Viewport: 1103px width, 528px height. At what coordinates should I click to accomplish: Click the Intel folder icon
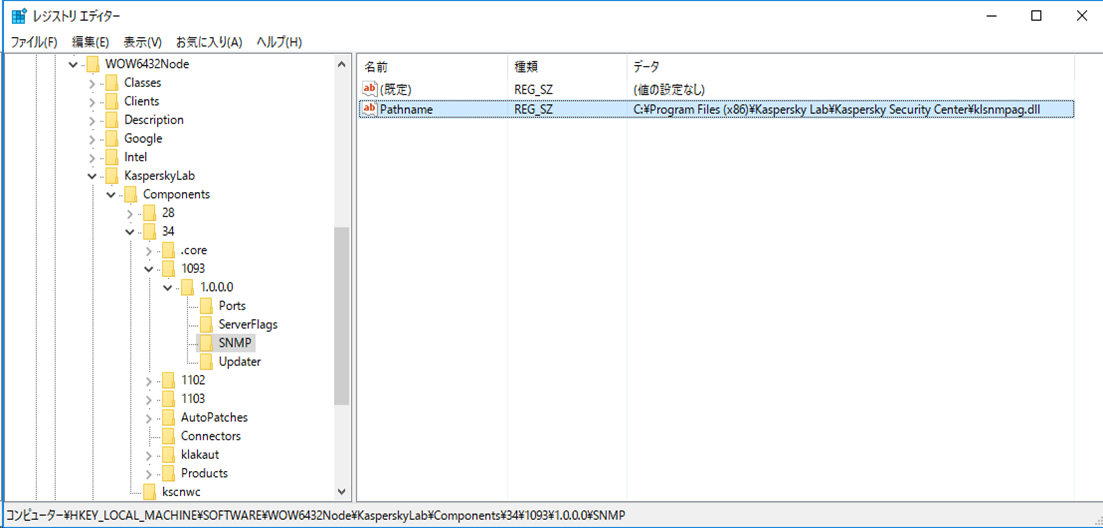click(112, 157)
